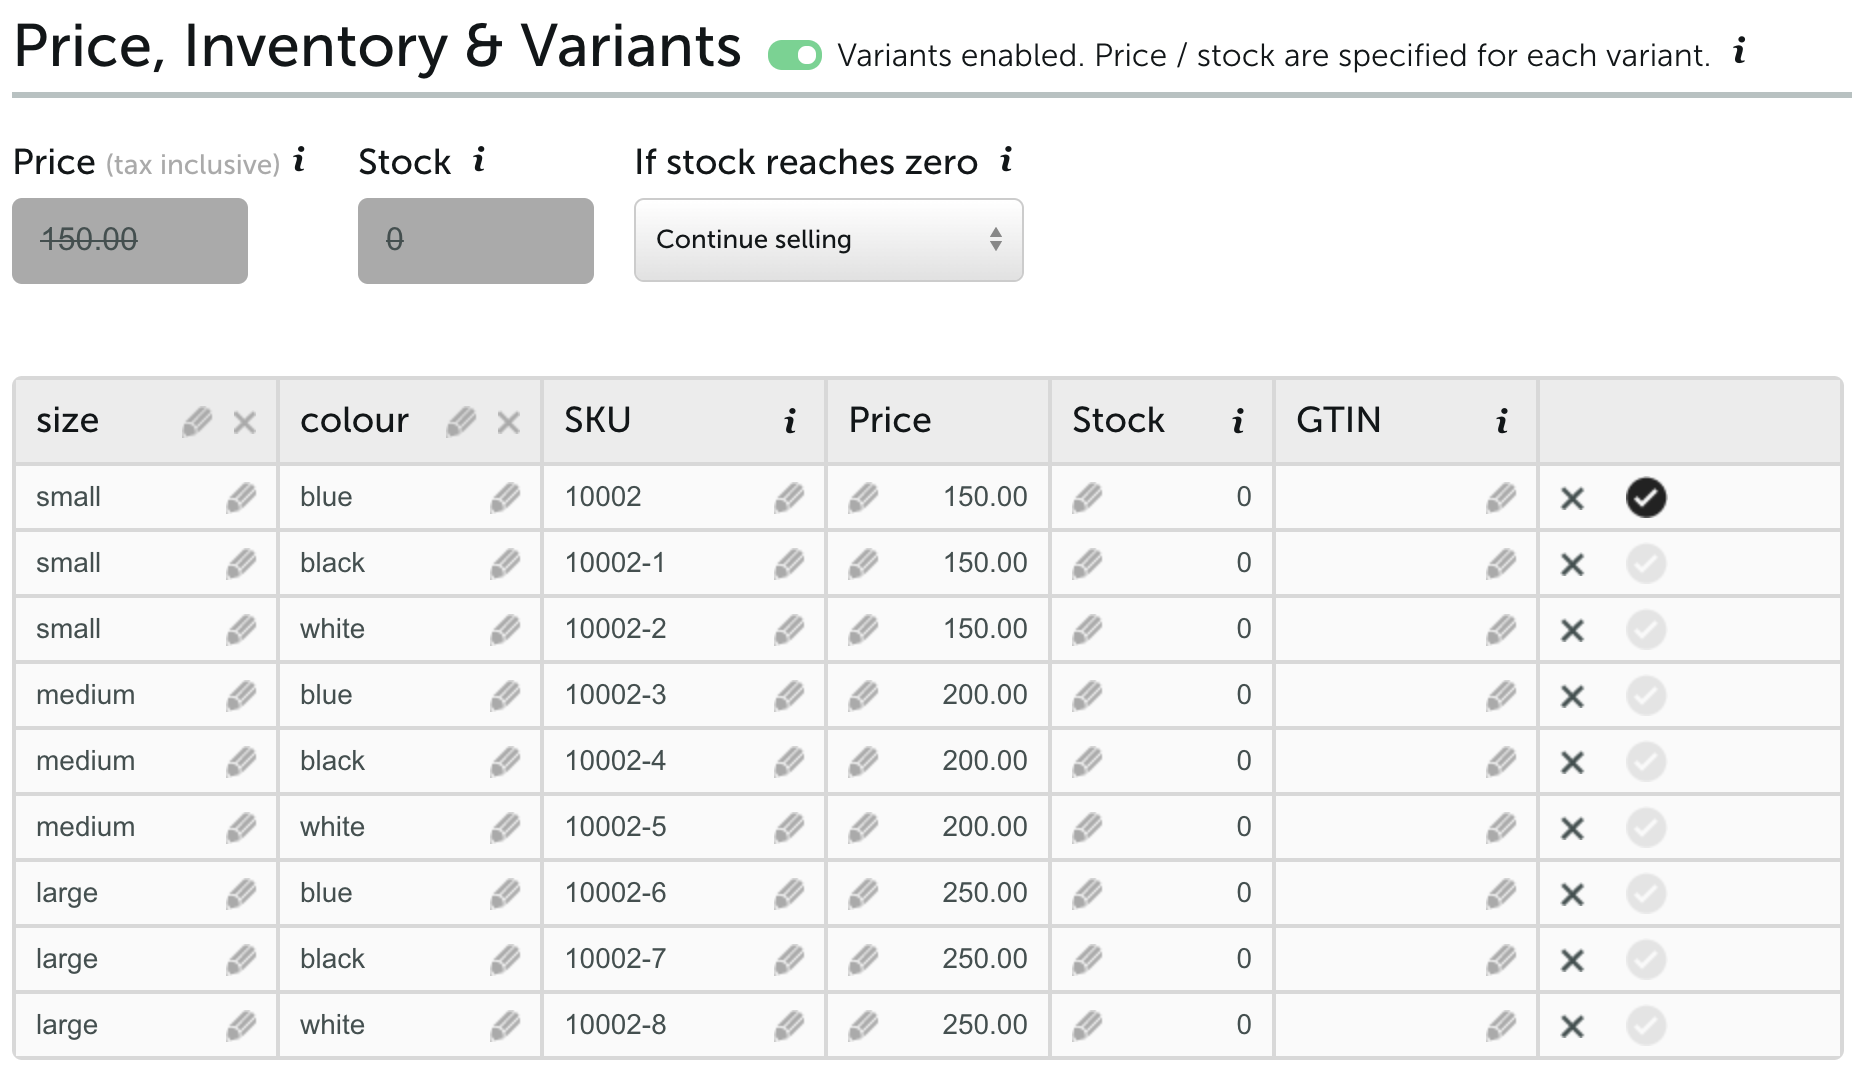Viewport: 1866px width, 1086px height.
Task: Edit the price of the small blue variant
Action: coord(863,497)
